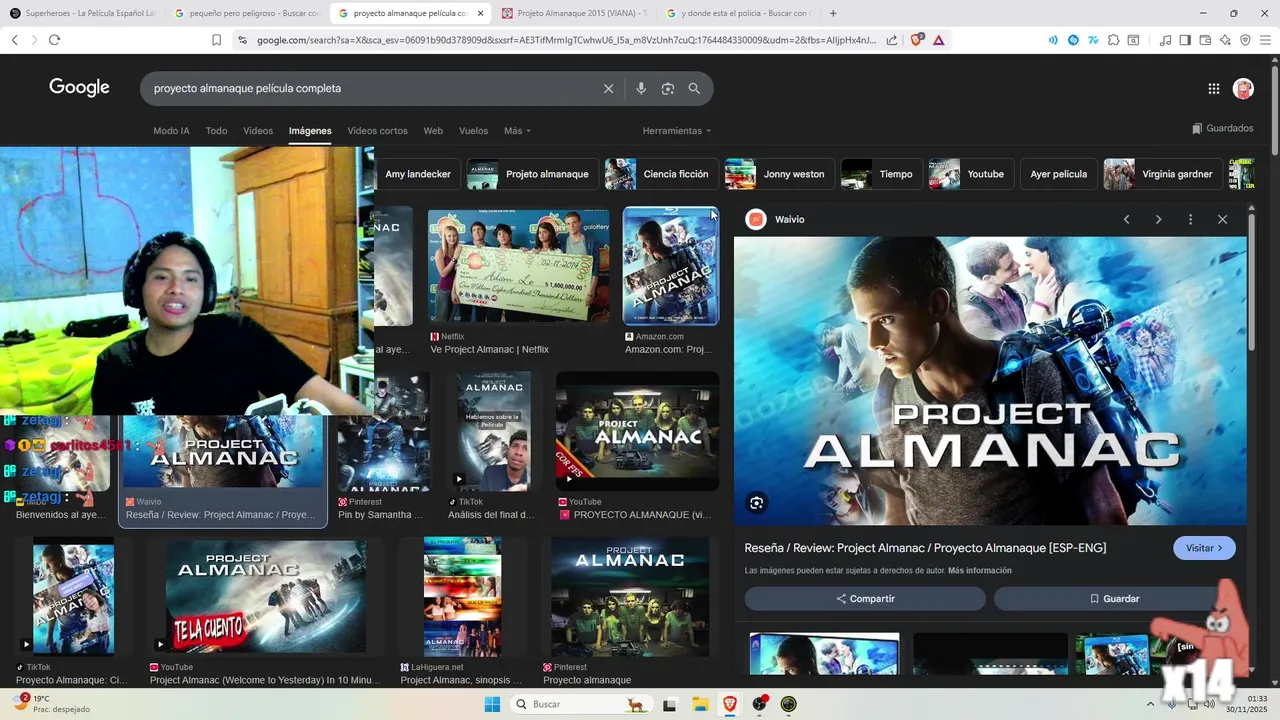This screenshot has width=1280, height=720.
Task: Open the Amazon.com Project Almanac cover thumbnail
Action: pyautogui.click(x=671, y=266)
